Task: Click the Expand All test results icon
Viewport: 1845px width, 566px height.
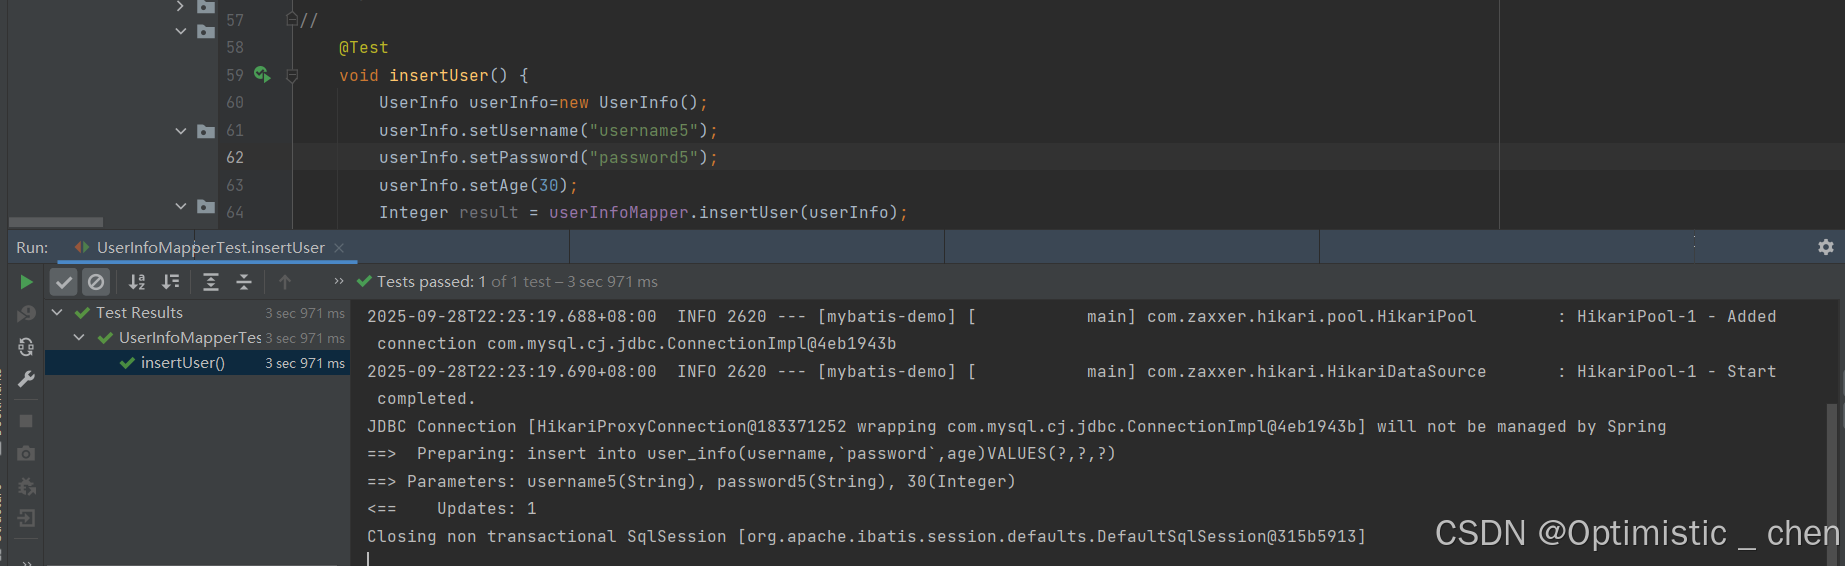Action: click(x=210, y=282)
